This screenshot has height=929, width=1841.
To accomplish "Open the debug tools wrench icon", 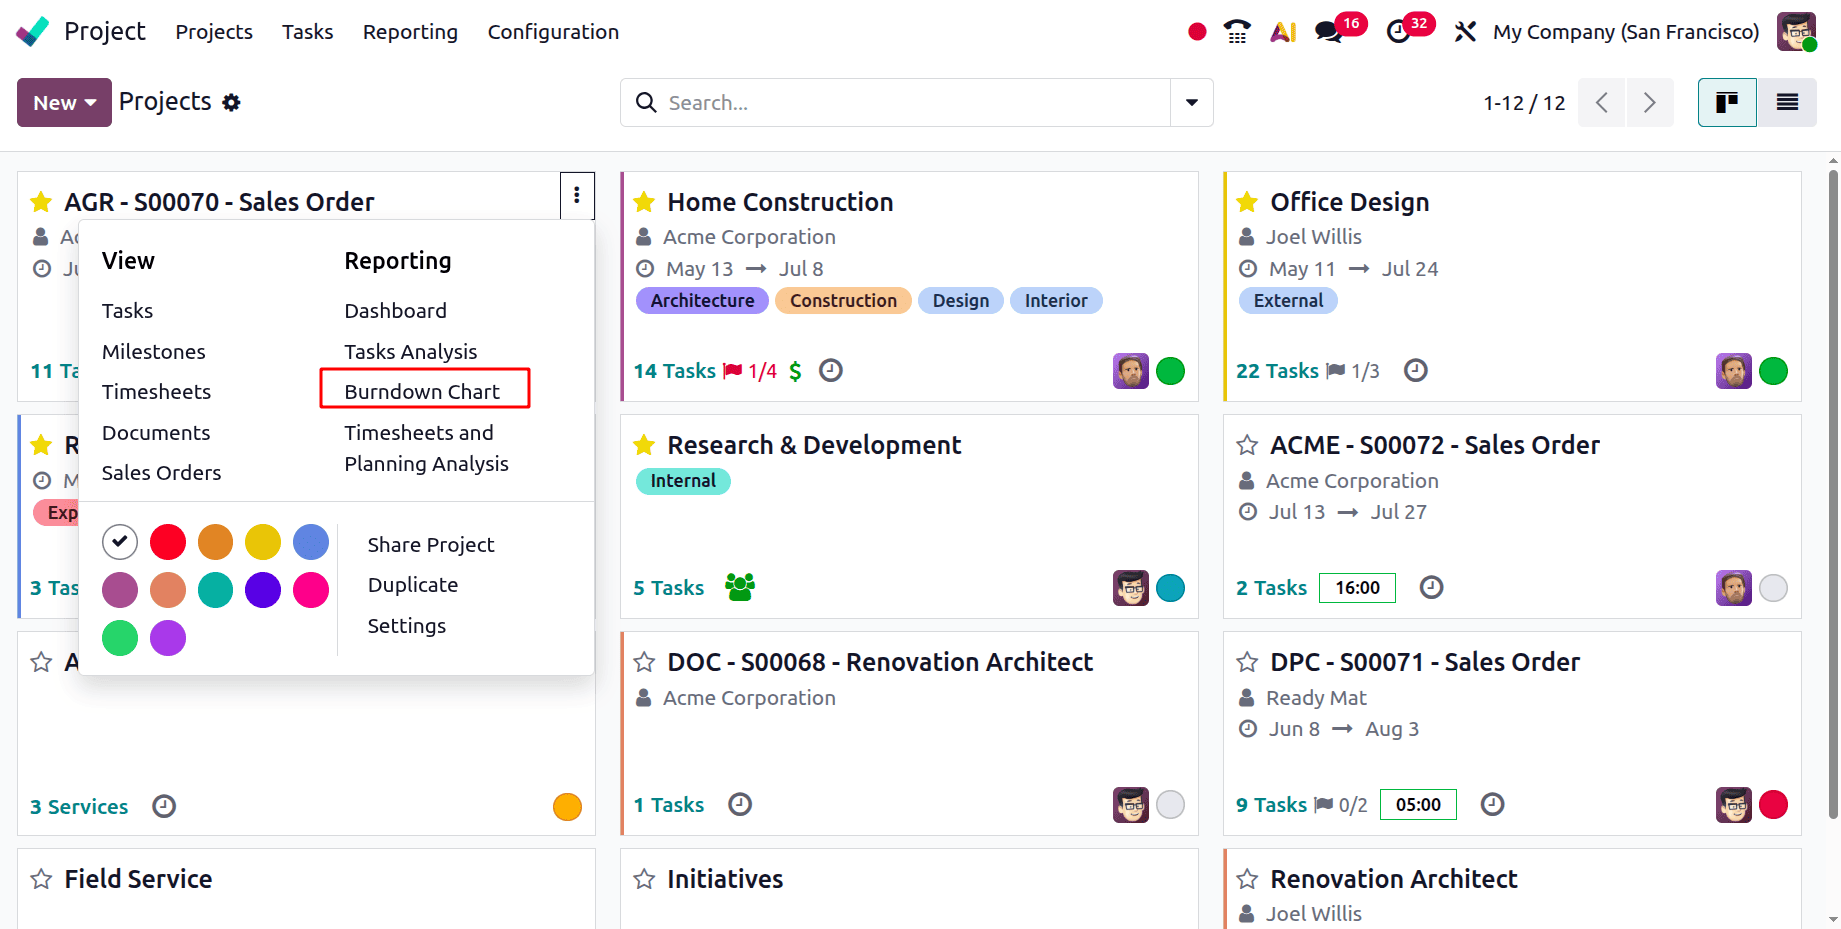I will (x=1465, y=32).
